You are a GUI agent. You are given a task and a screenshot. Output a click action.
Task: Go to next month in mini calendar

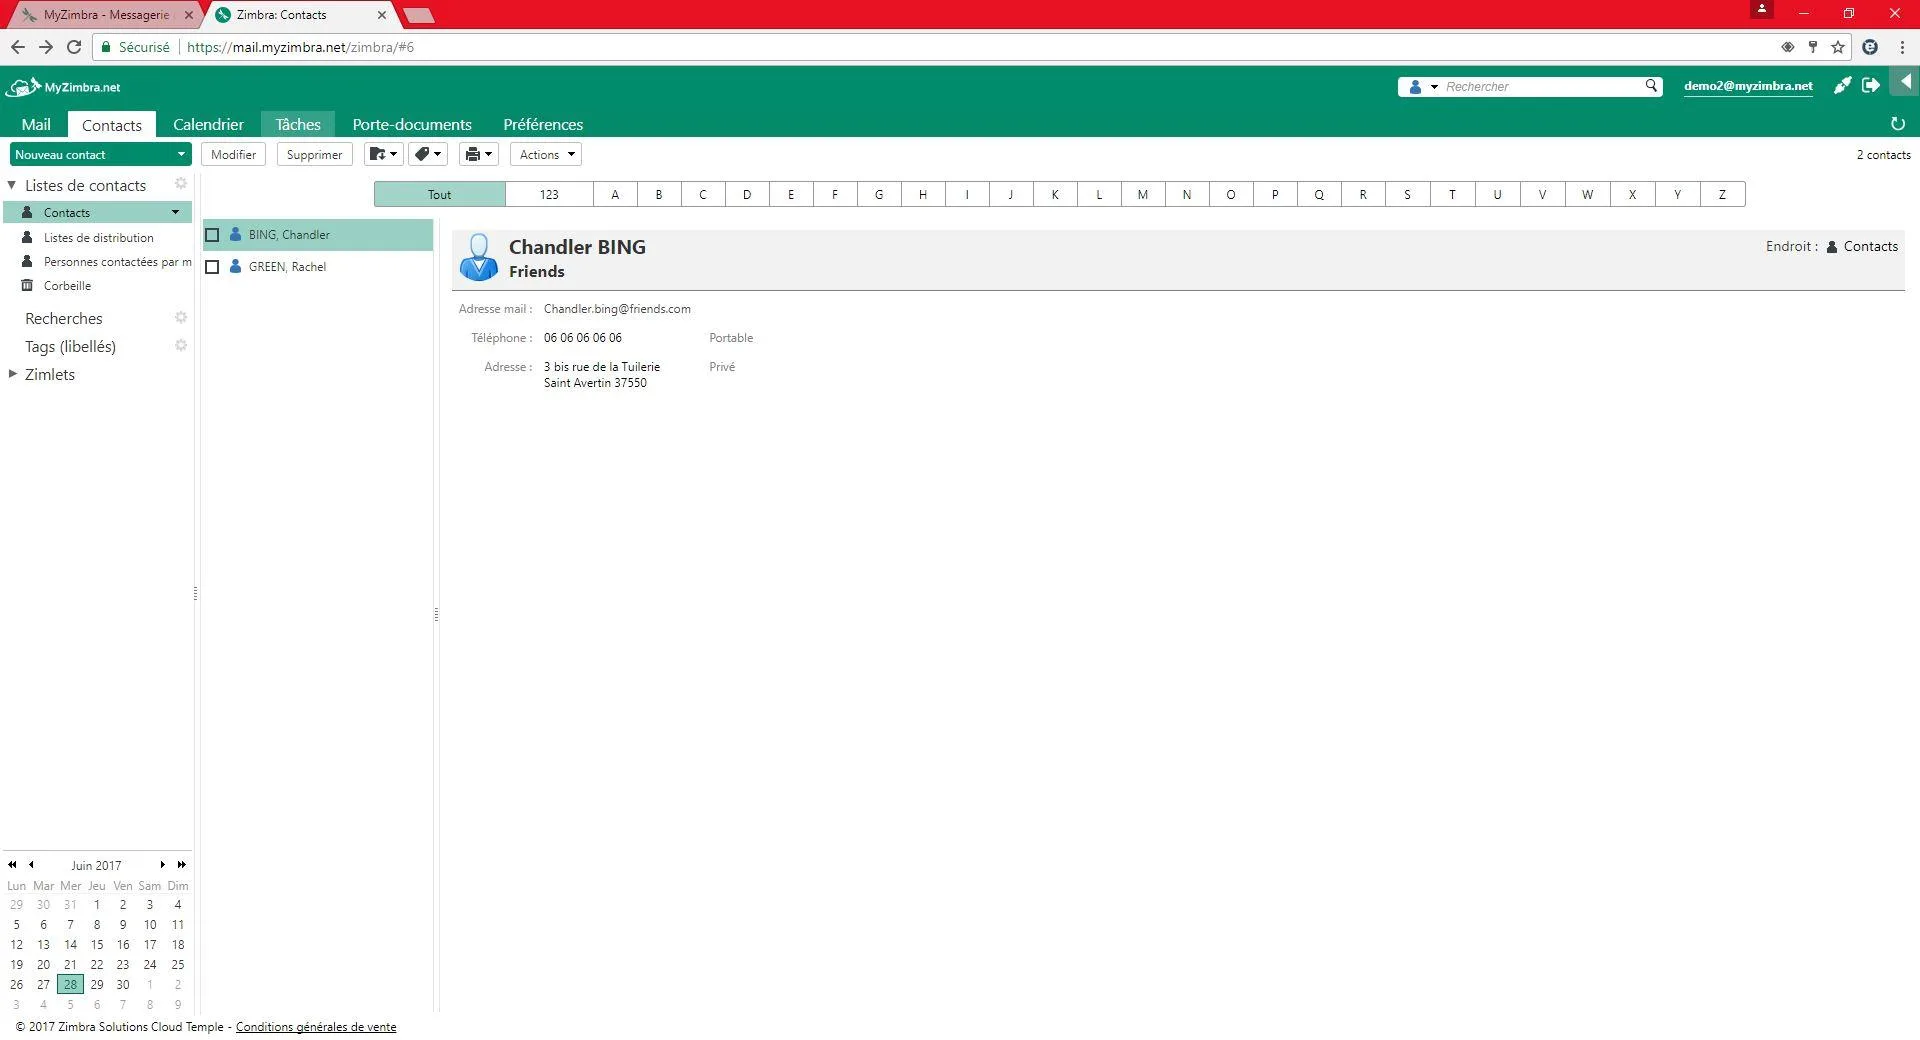click(162, 865)
